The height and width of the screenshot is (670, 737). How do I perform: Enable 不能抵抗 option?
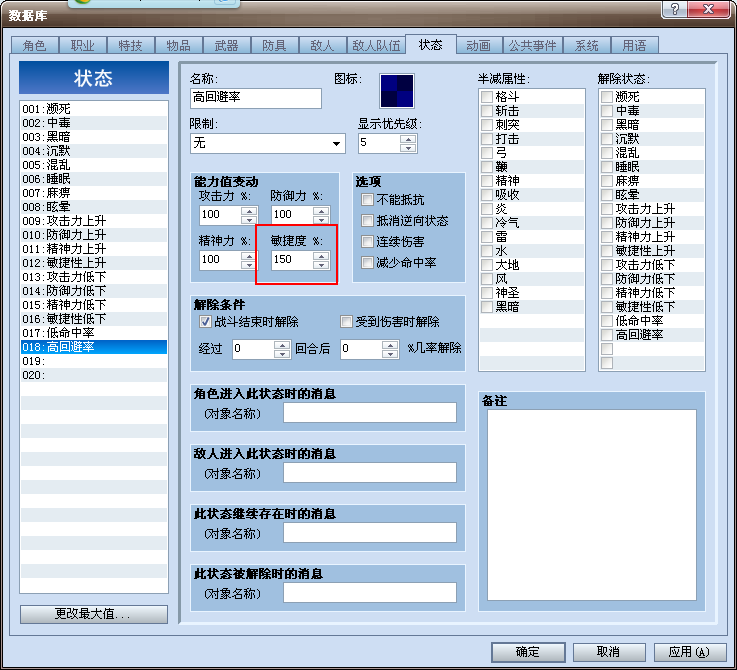[367, 199]
